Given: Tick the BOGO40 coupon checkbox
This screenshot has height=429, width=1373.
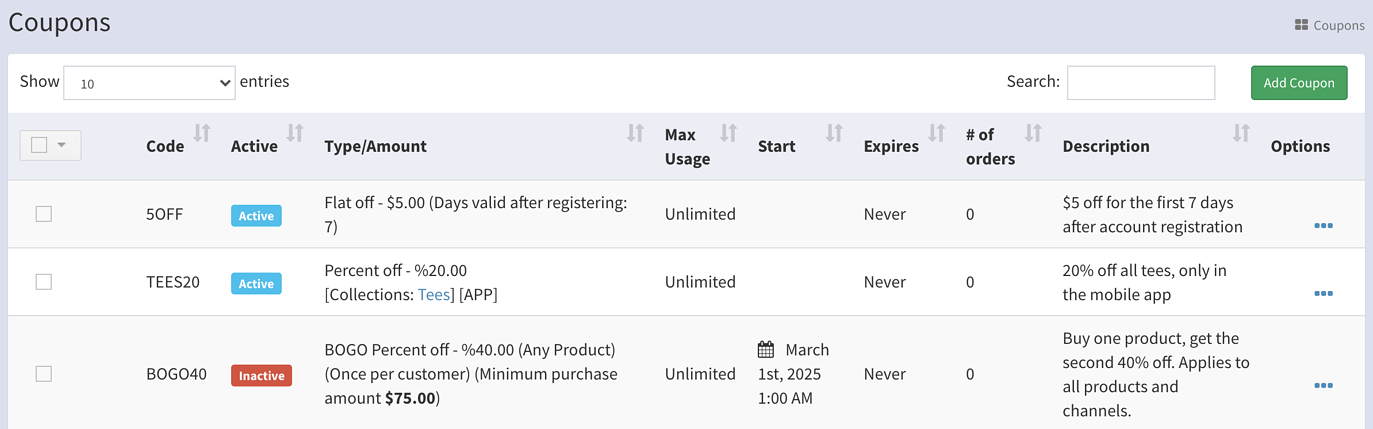Looking at the screenshot, I should click(x=44, y=374).
